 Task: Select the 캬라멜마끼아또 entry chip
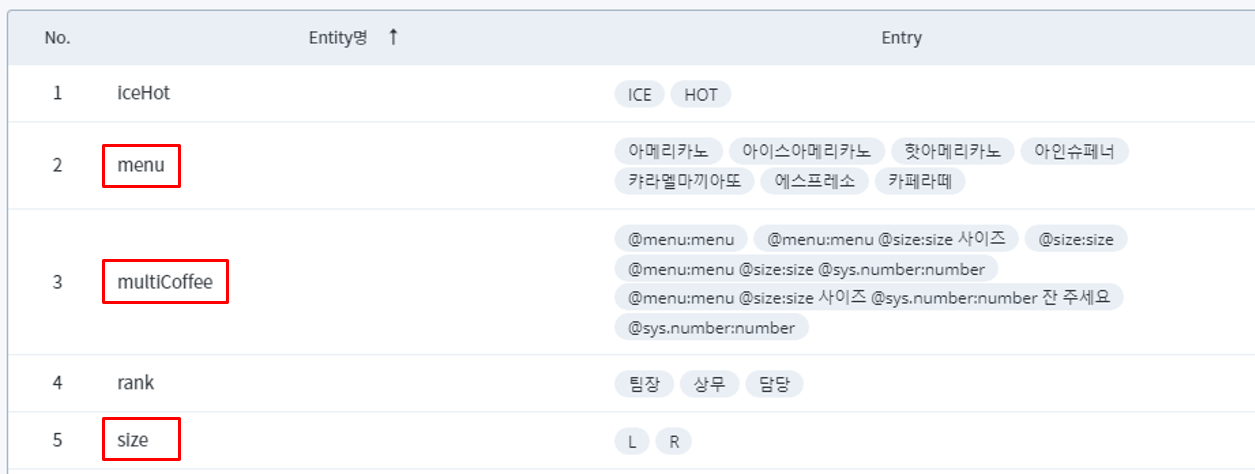(x=684, y=182)
